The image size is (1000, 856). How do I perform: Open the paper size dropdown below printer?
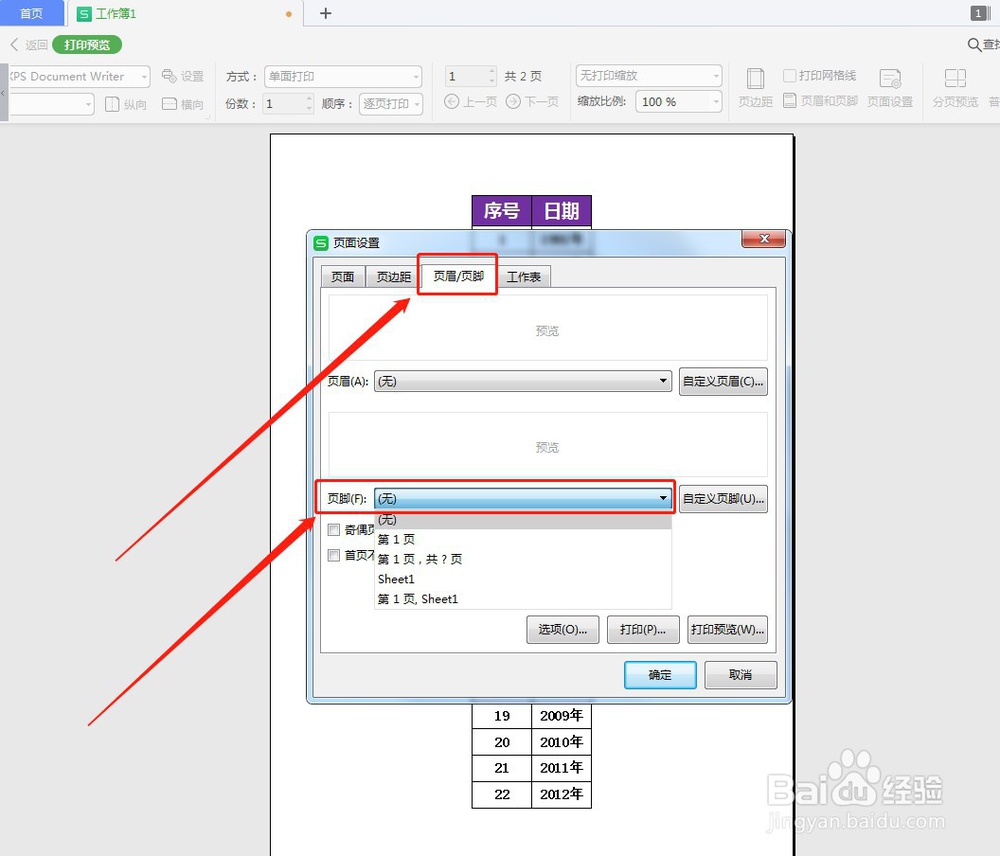pyautogui.click(x=52, y=104)
